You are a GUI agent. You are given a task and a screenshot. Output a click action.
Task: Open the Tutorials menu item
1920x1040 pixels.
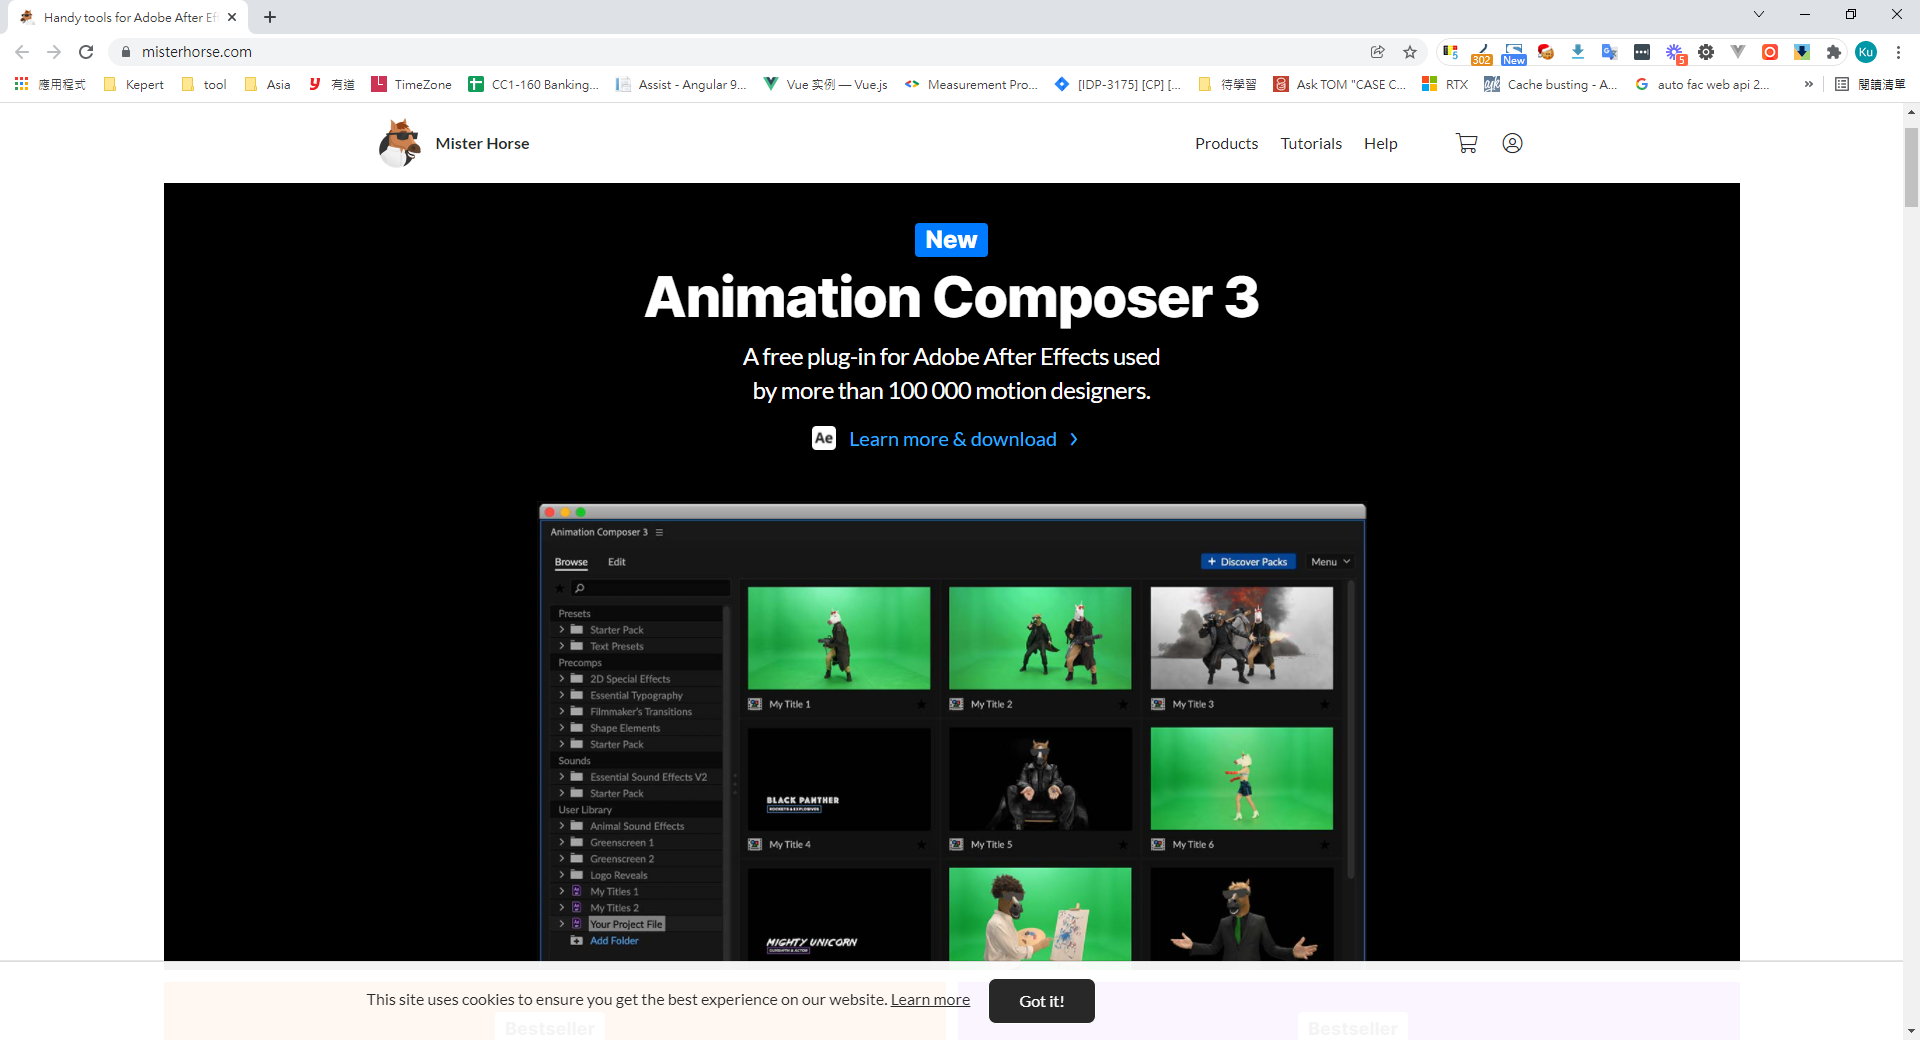(1311, 143)
